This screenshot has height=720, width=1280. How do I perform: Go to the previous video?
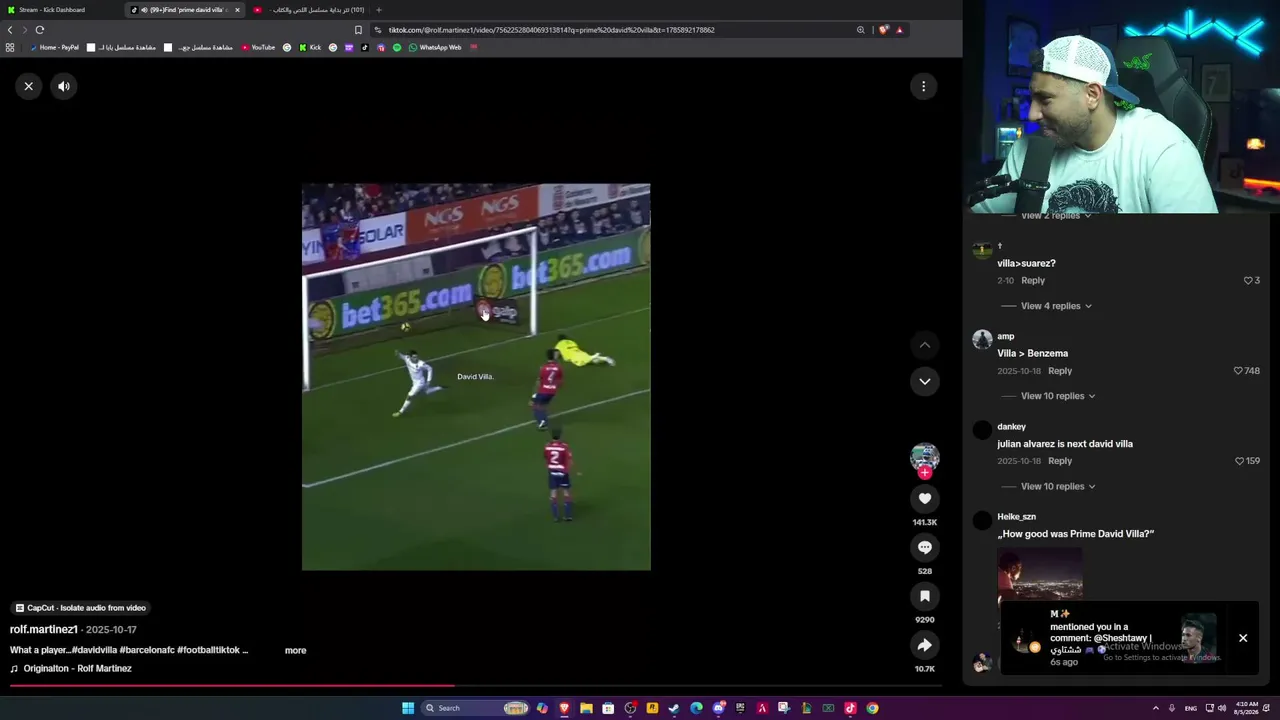(x=924, y=345)
